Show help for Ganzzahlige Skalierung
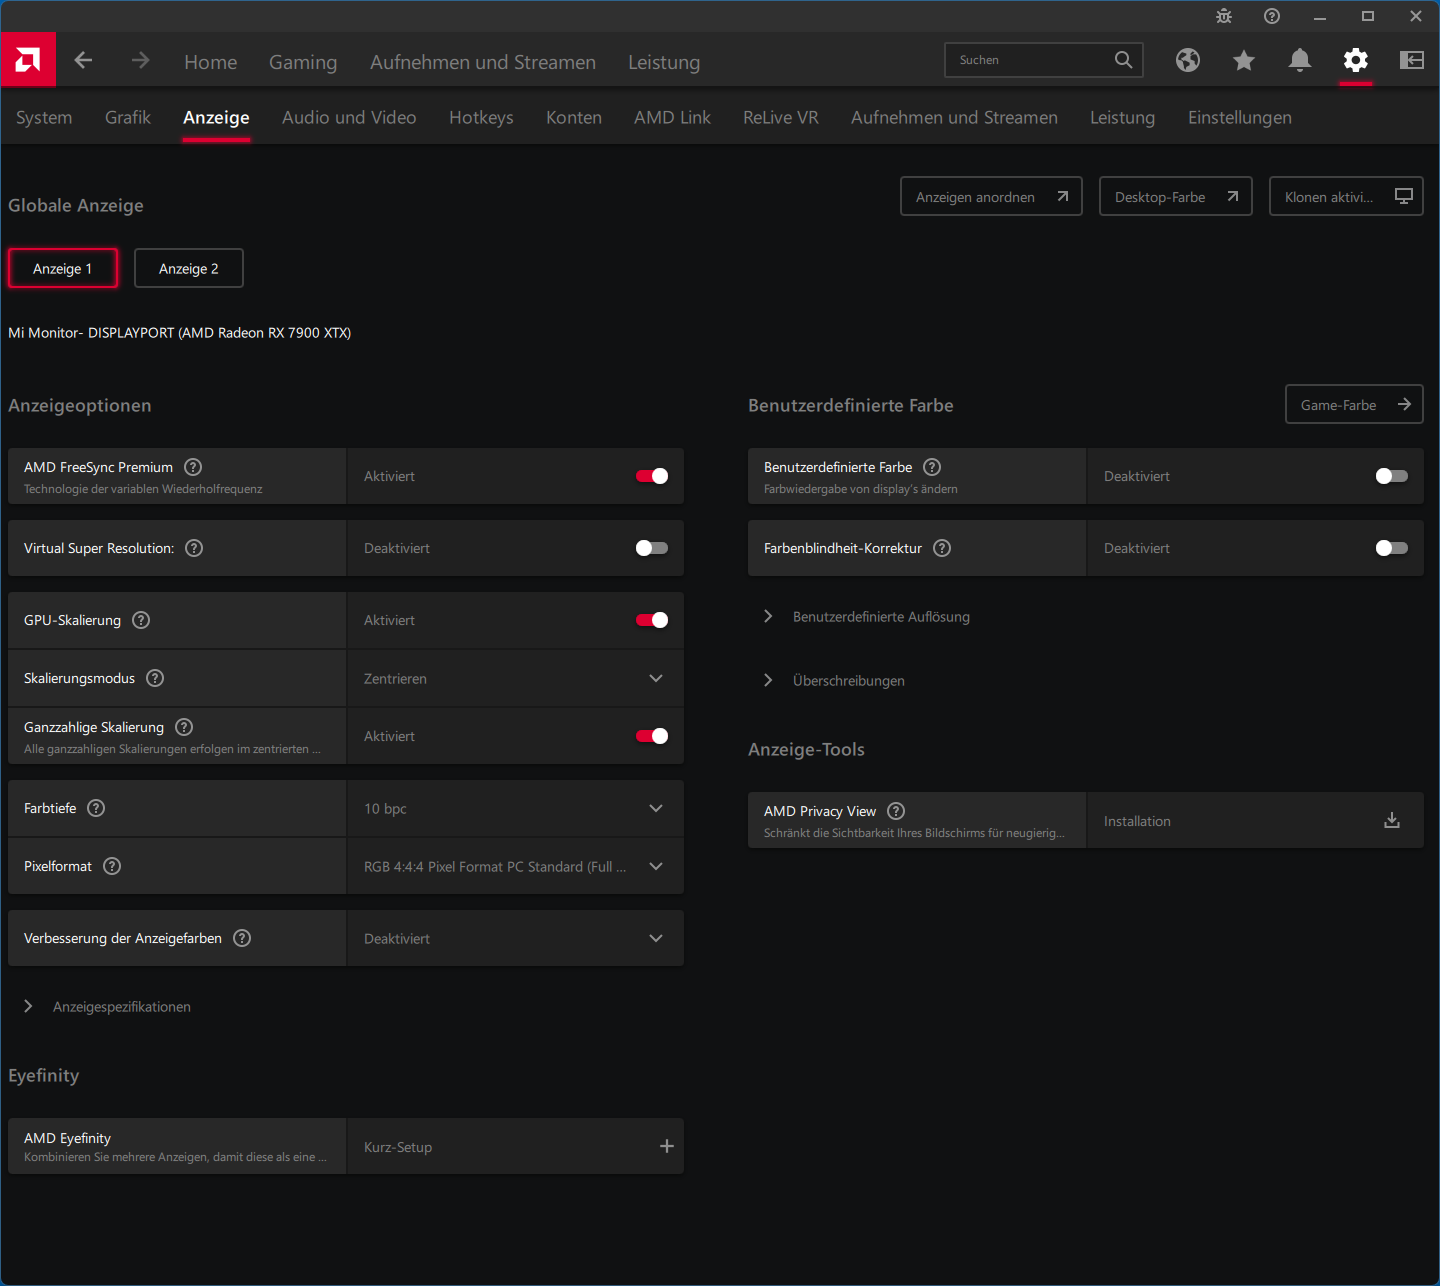The height and width of the screenshot is (1286, 1440). 184,727
